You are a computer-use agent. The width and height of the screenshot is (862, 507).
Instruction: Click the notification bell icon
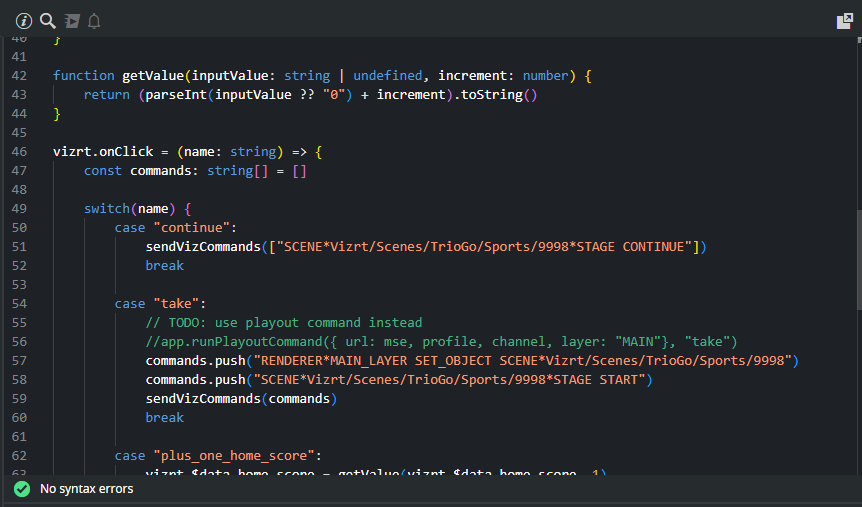tap(94, 20)
